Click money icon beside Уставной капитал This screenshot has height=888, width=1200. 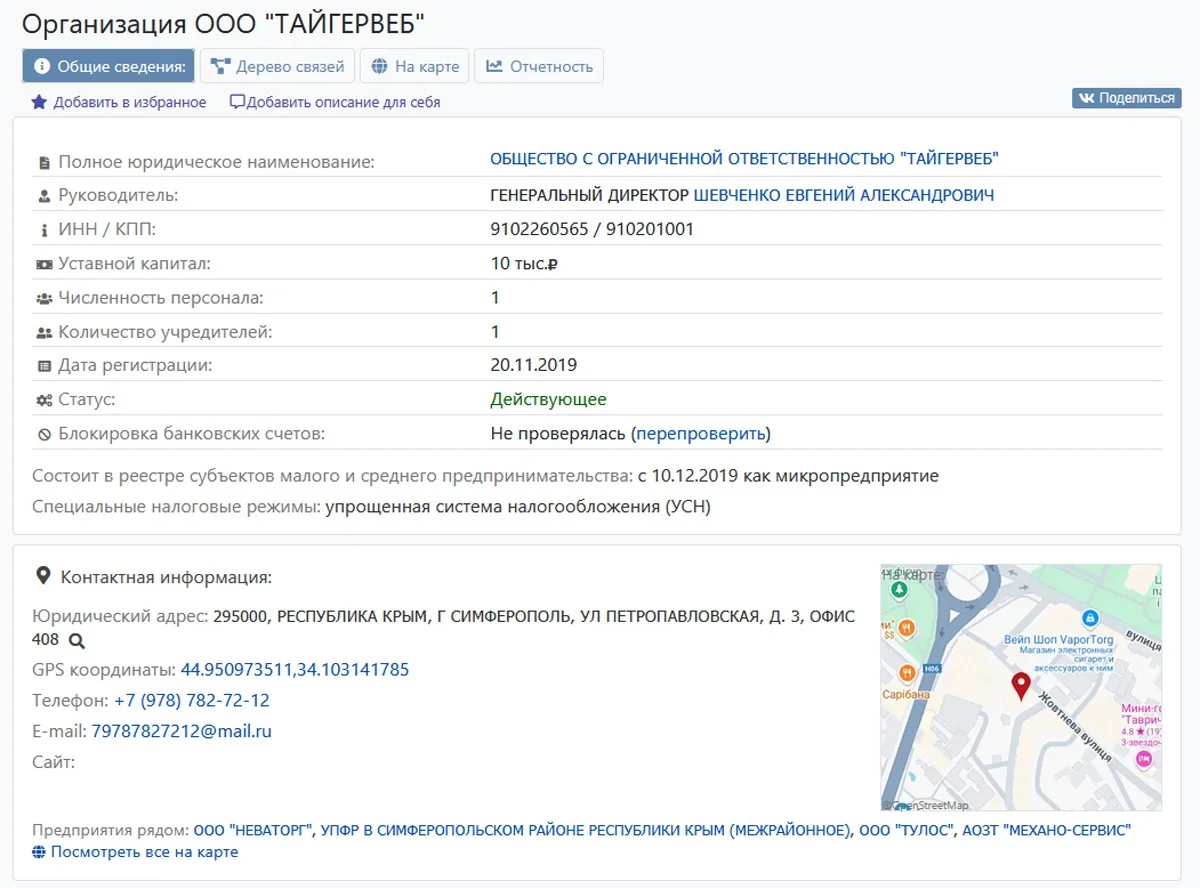pyautogui.click(x=44, y=264)
